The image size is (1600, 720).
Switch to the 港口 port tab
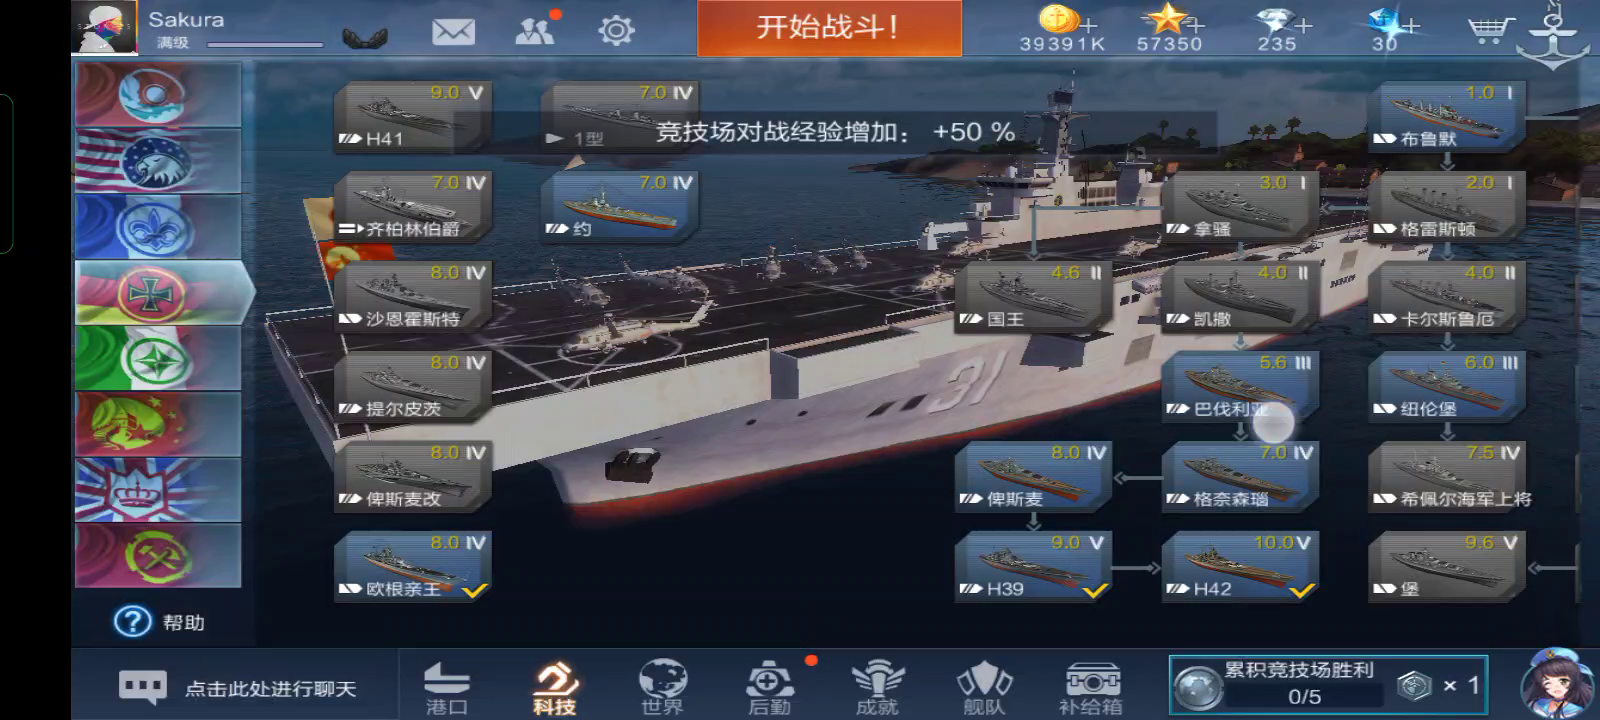(447, 688)
